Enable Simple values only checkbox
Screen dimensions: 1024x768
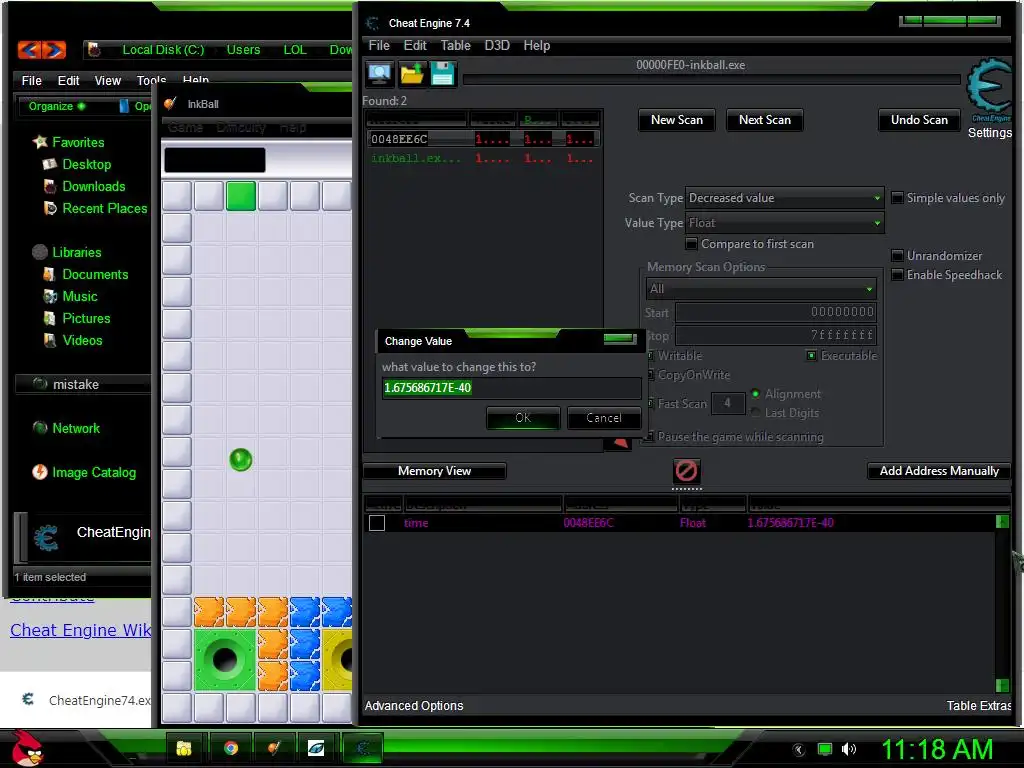coord(897,198)
